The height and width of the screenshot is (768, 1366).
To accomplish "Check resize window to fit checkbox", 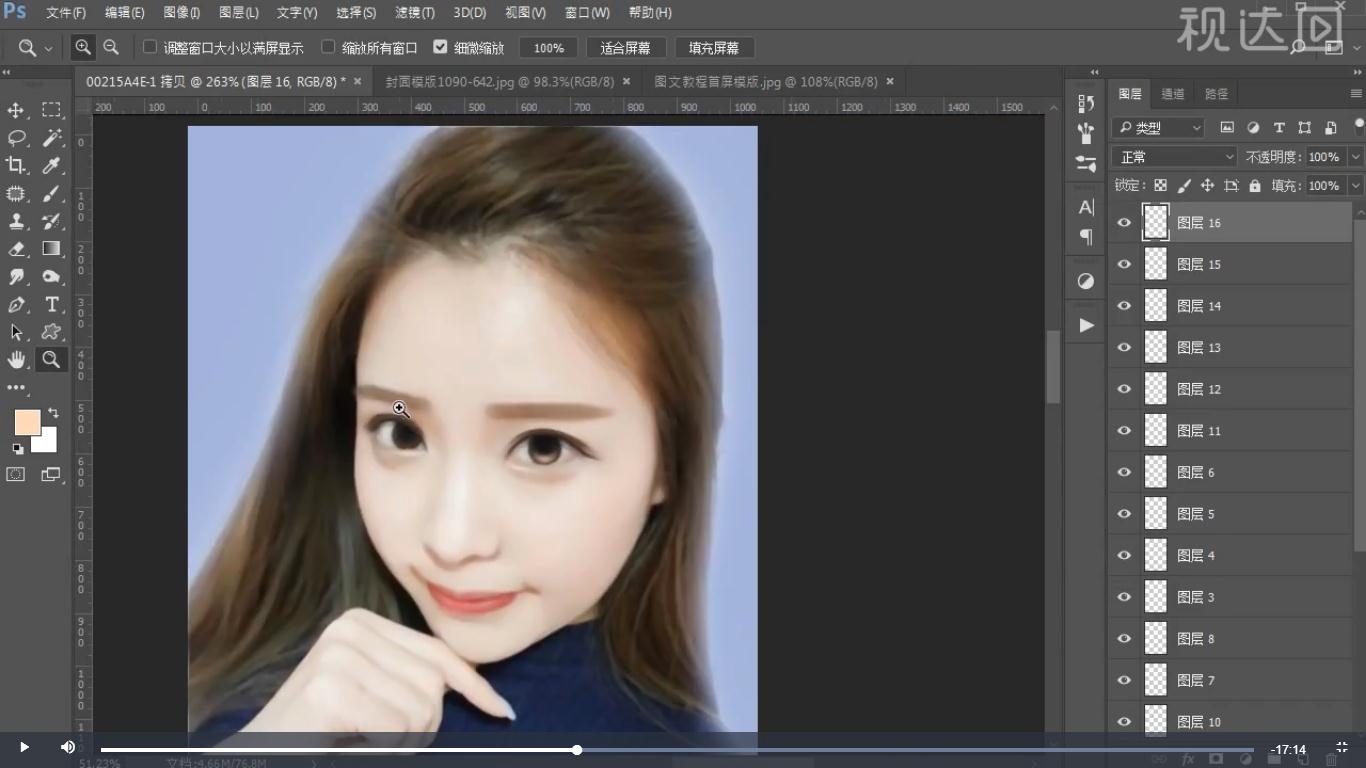I will (x=150, y=47).
